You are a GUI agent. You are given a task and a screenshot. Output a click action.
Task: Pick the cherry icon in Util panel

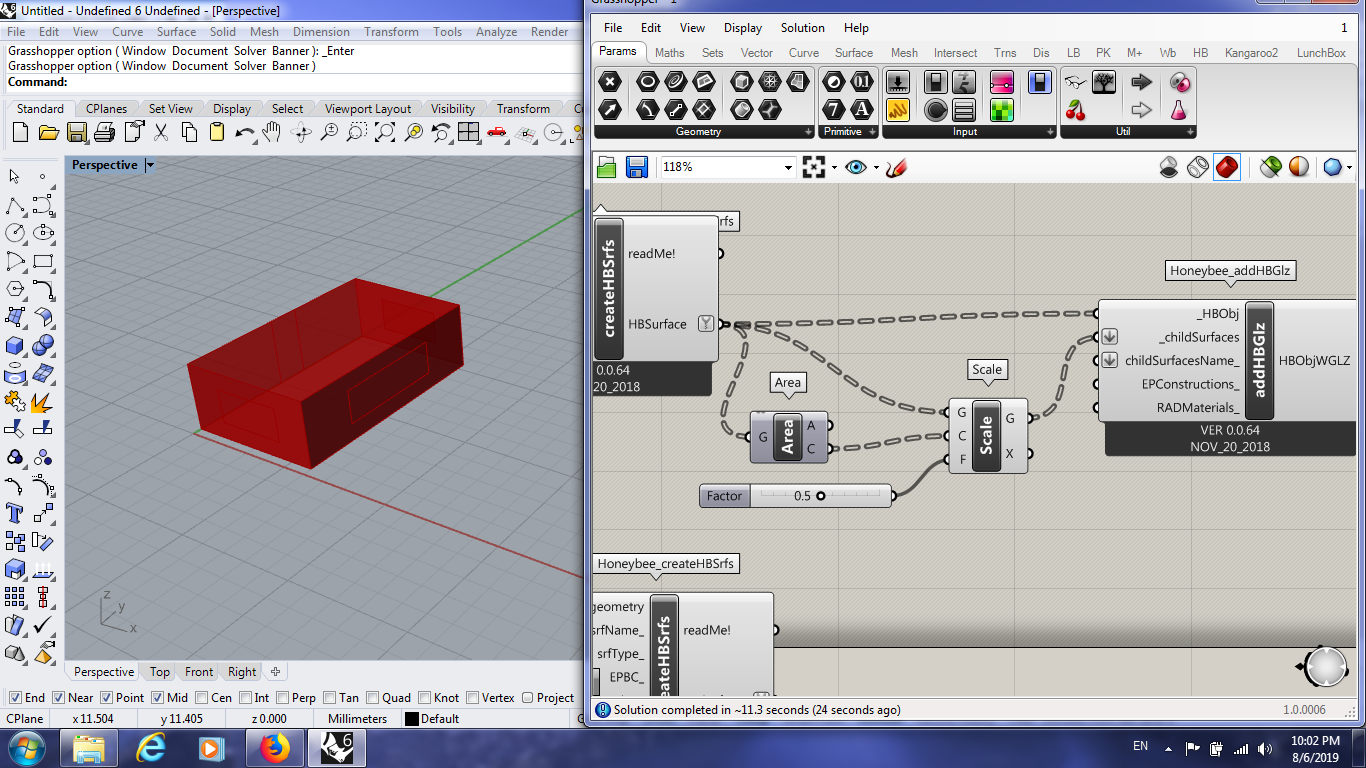click(1075, 110)
